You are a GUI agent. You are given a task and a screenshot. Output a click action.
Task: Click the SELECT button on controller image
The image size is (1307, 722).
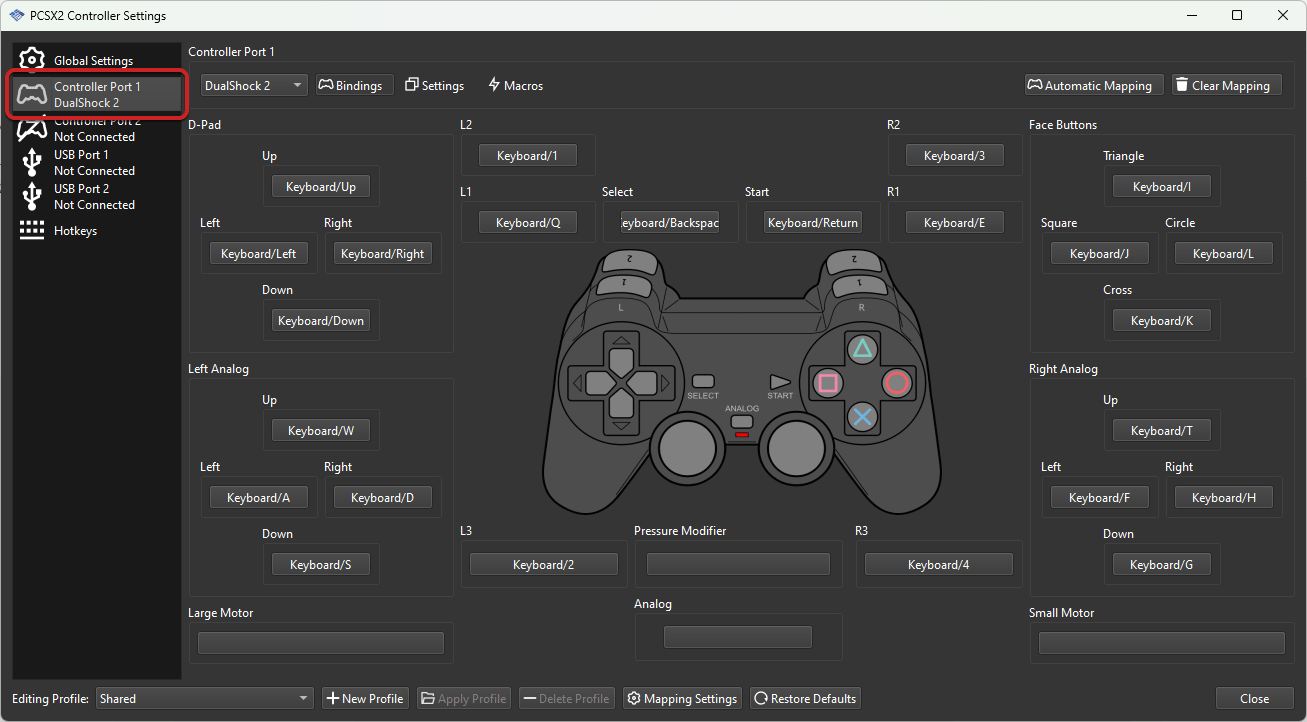coord(704,381)
